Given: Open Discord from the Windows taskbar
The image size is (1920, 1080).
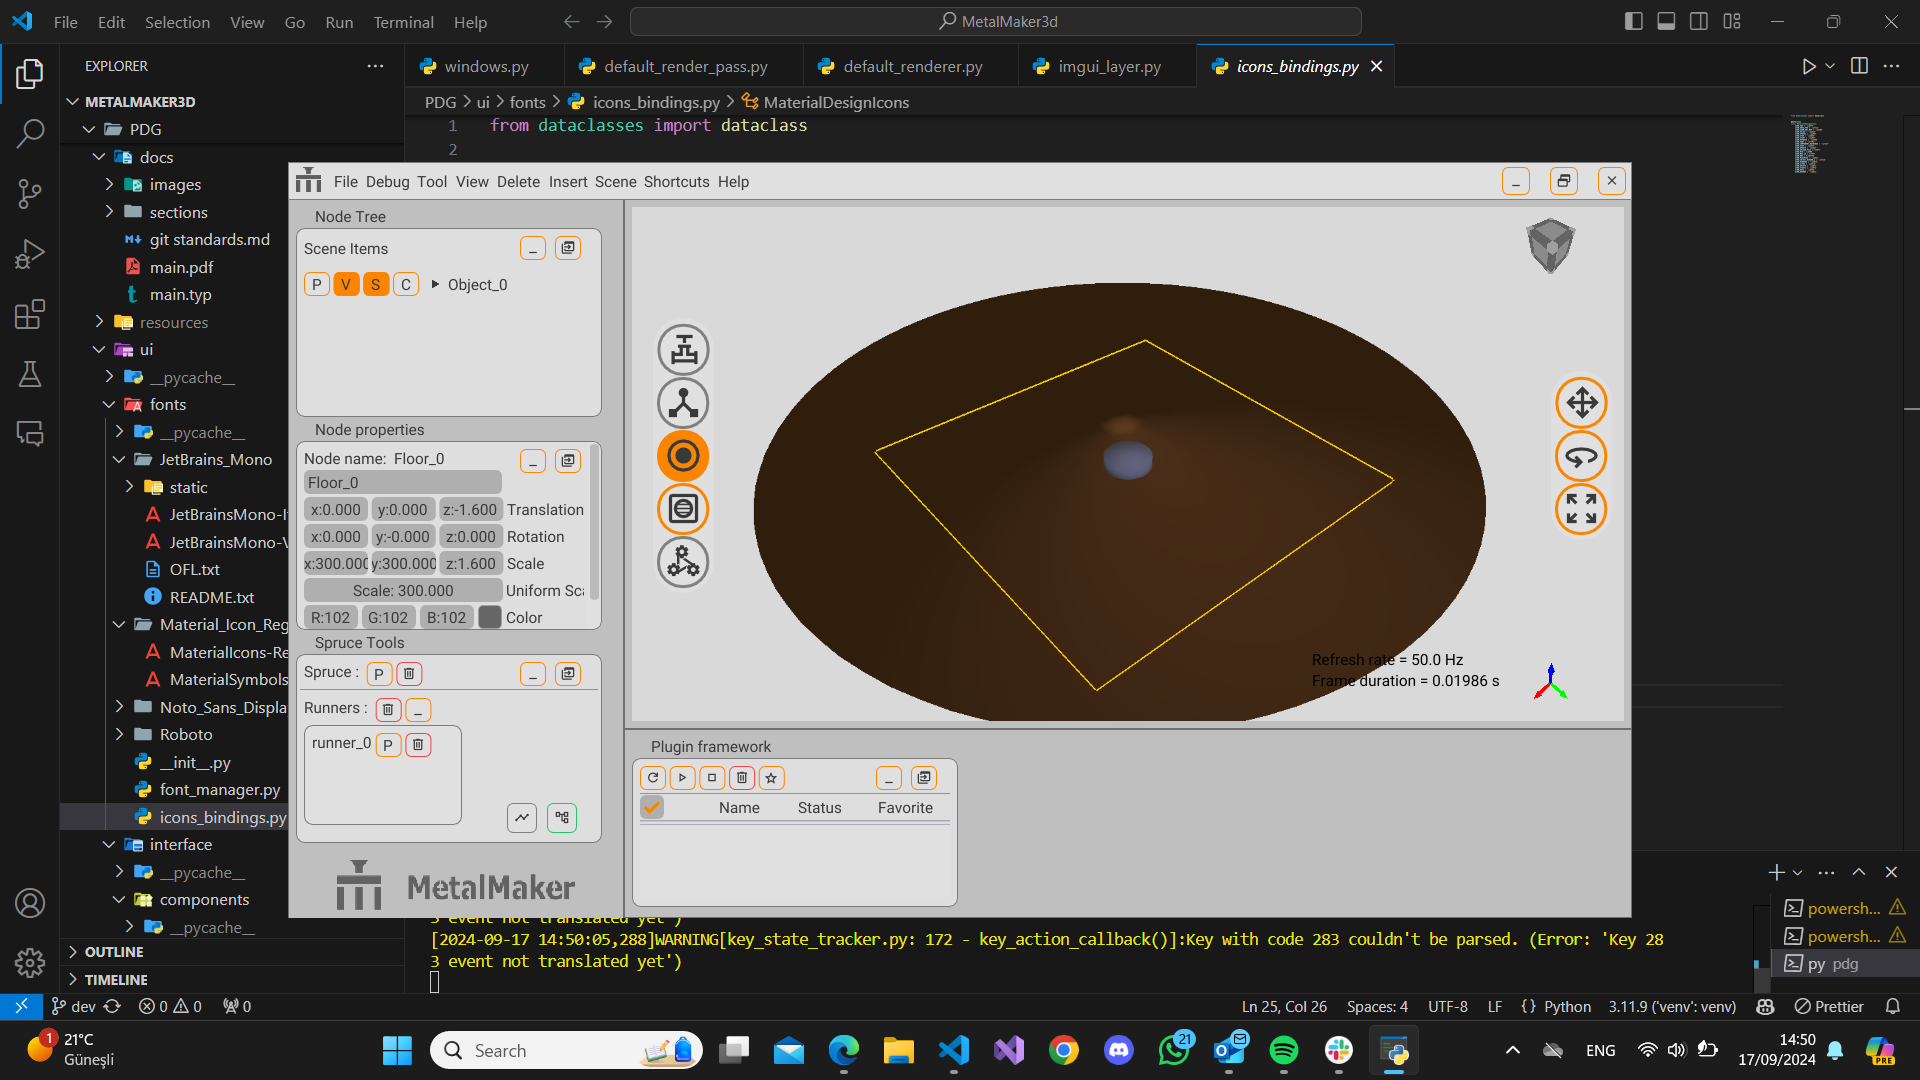Looking at the screenshot, I should [1118, 1050].
